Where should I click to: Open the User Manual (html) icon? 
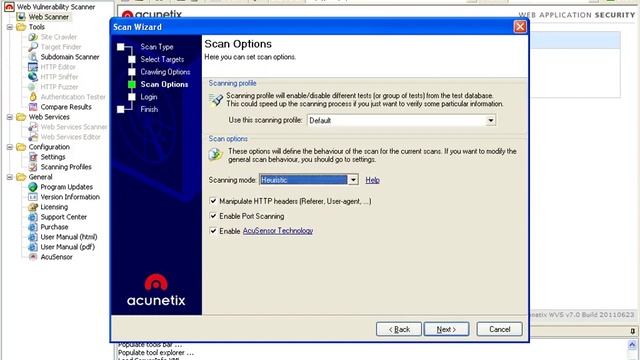(33, 237)
